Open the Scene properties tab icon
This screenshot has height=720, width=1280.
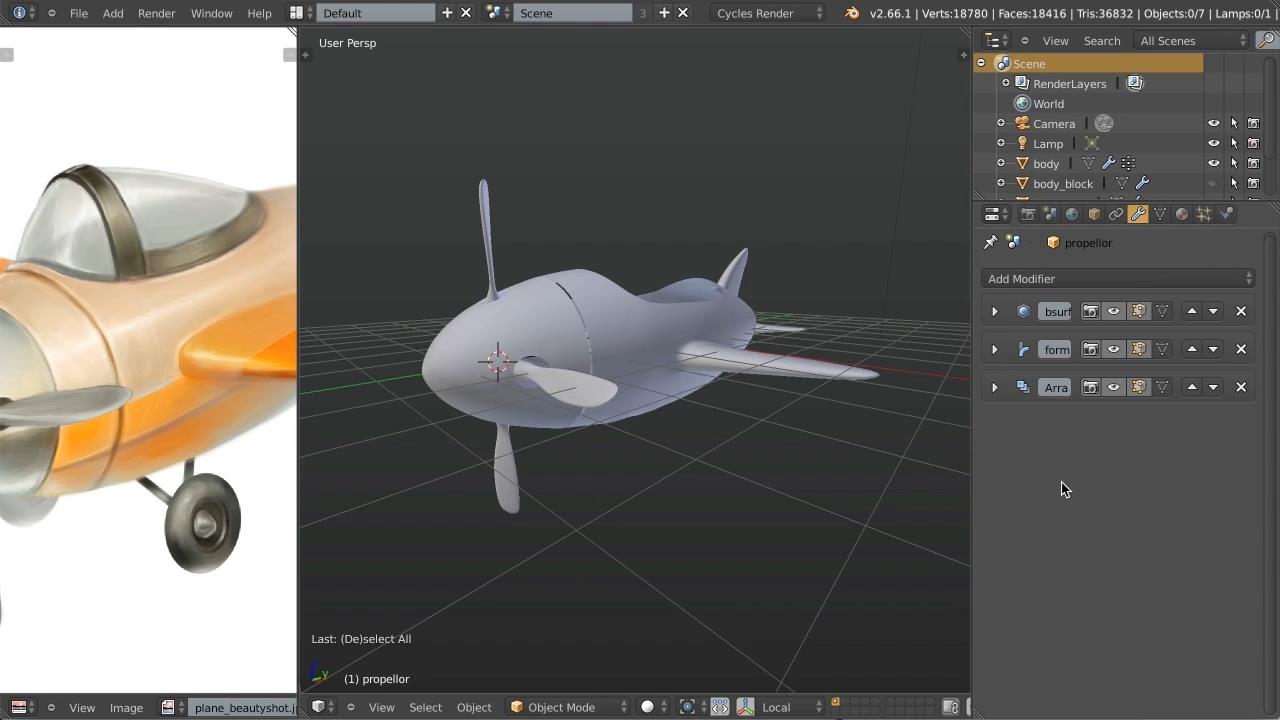coord(1050,214)
